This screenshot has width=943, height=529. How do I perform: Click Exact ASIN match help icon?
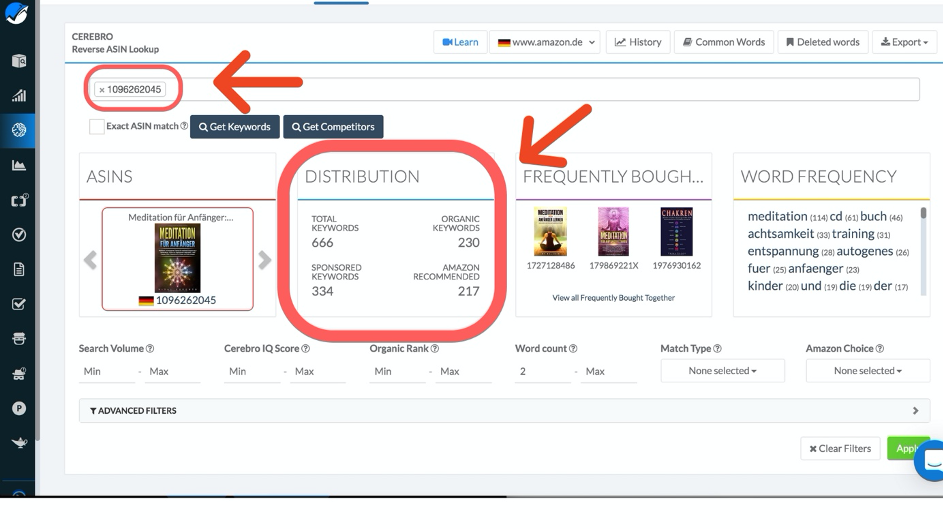click(184, 126)
